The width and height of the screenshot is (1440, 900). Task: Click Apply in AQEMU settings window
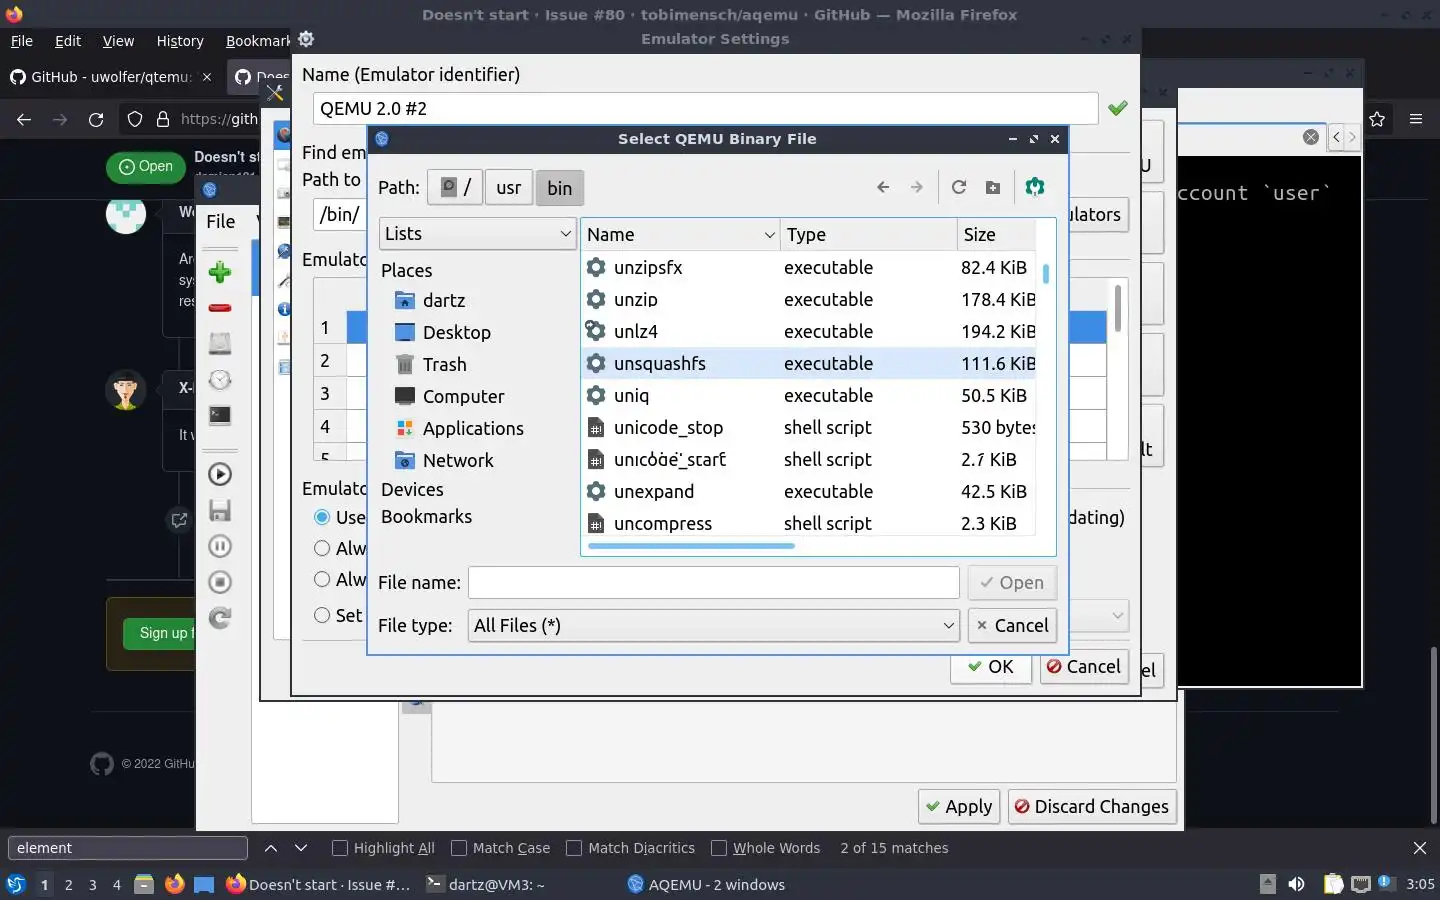[959, 807]
